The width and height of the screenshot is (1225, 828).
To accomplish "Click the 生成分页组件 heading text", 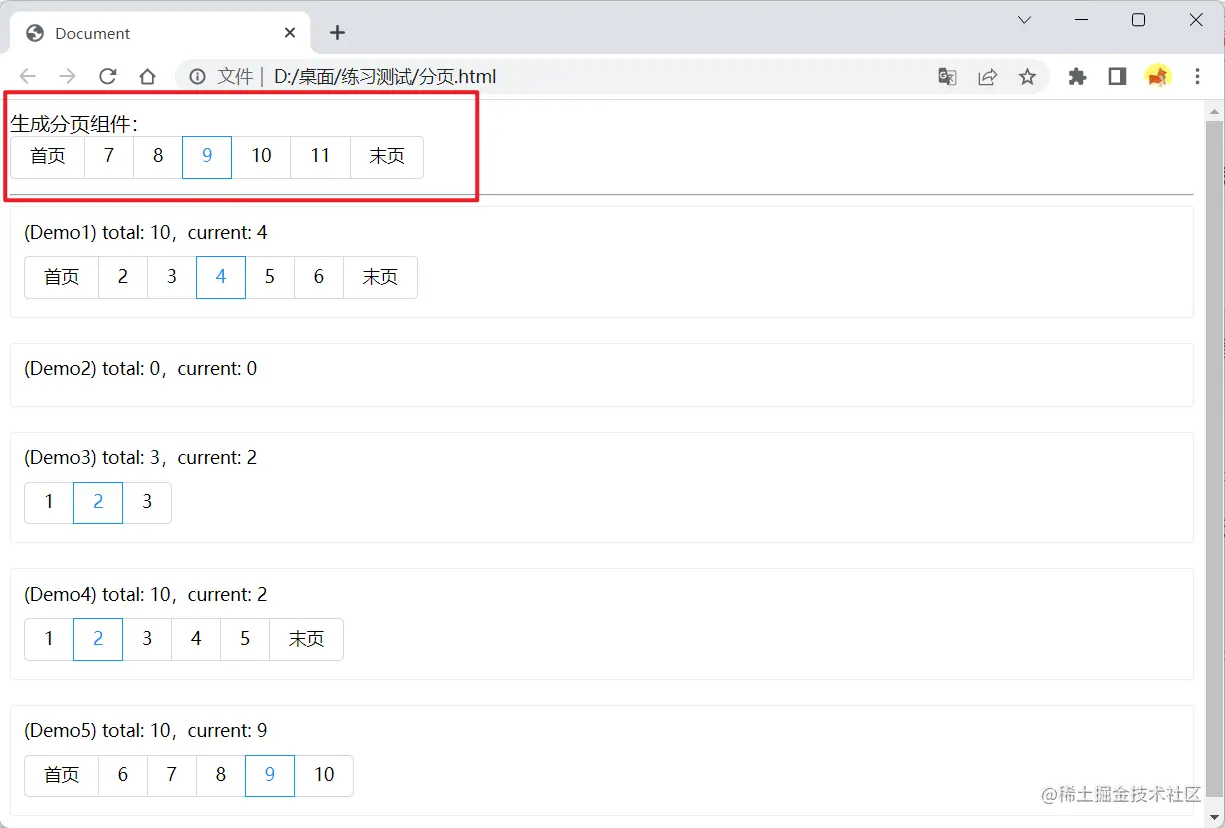I will tap(74, 124).
